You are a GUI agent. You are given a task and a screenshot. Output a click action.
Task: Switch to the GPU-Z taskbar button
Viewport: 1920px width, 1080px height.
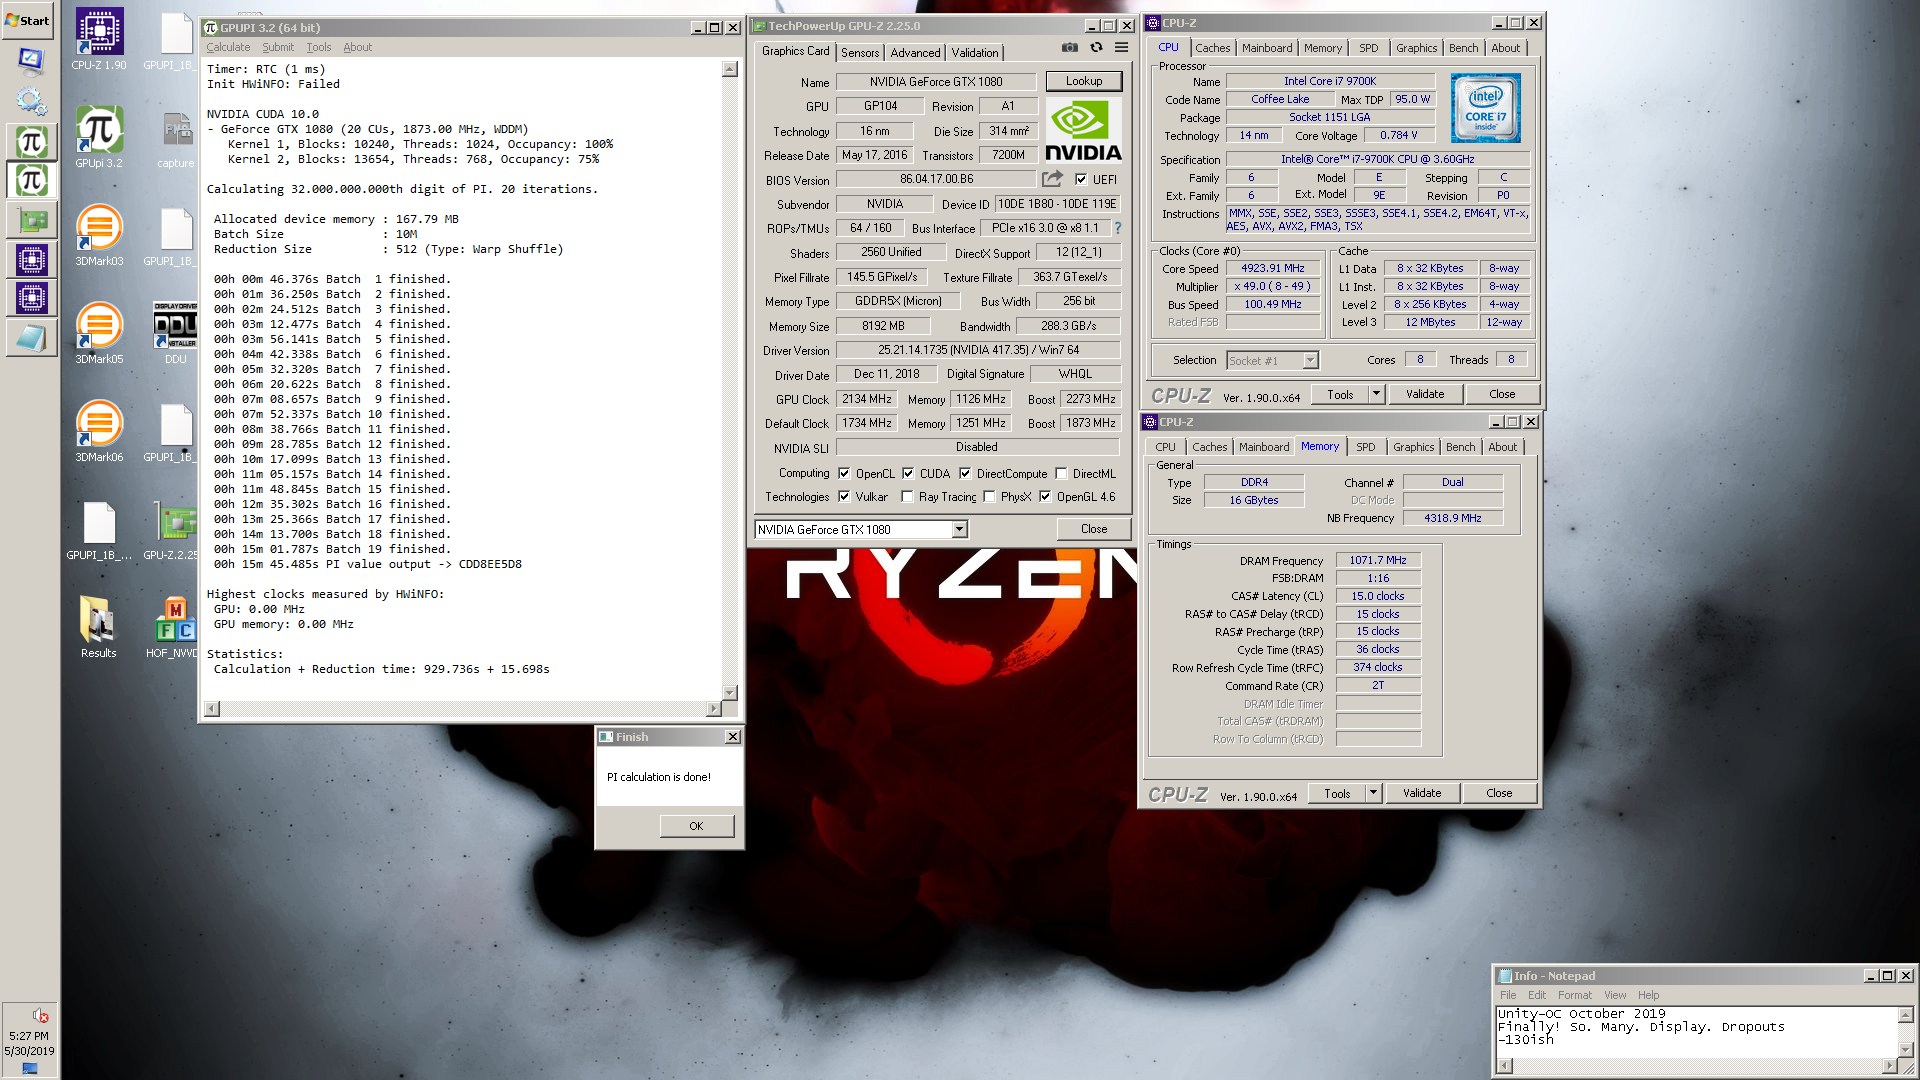tap(31, 220)
